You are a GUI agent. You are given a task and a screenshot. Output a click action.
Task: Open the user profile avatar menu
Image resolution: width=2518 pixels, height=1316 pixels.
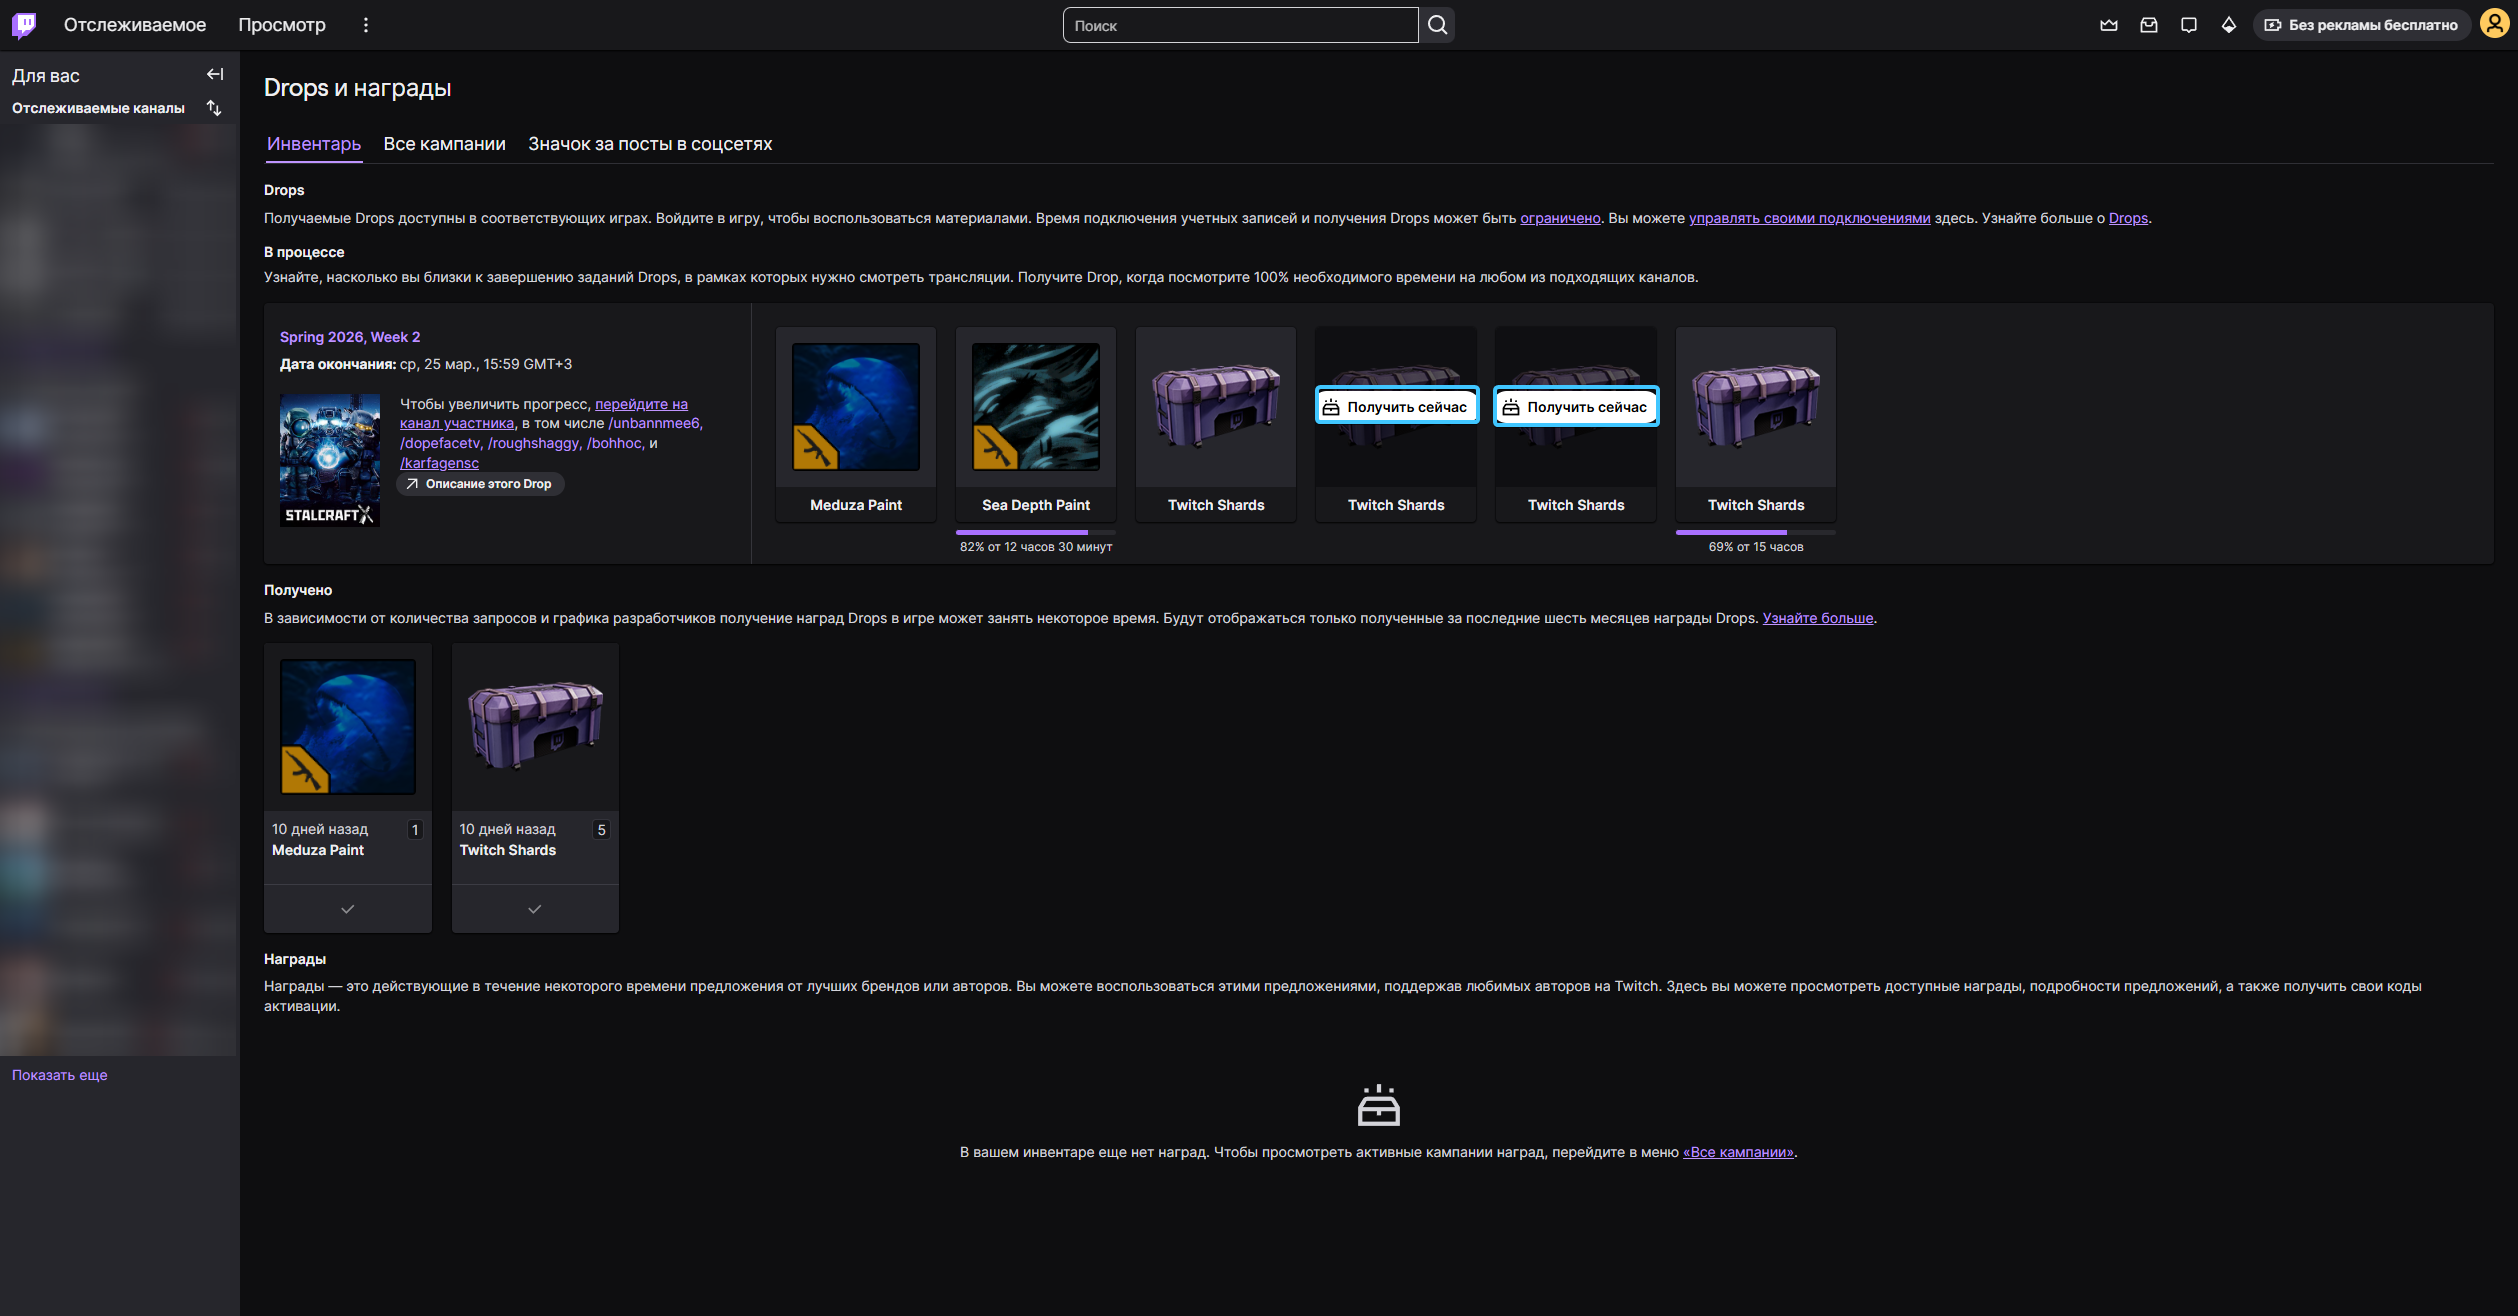coord(2494,25)
